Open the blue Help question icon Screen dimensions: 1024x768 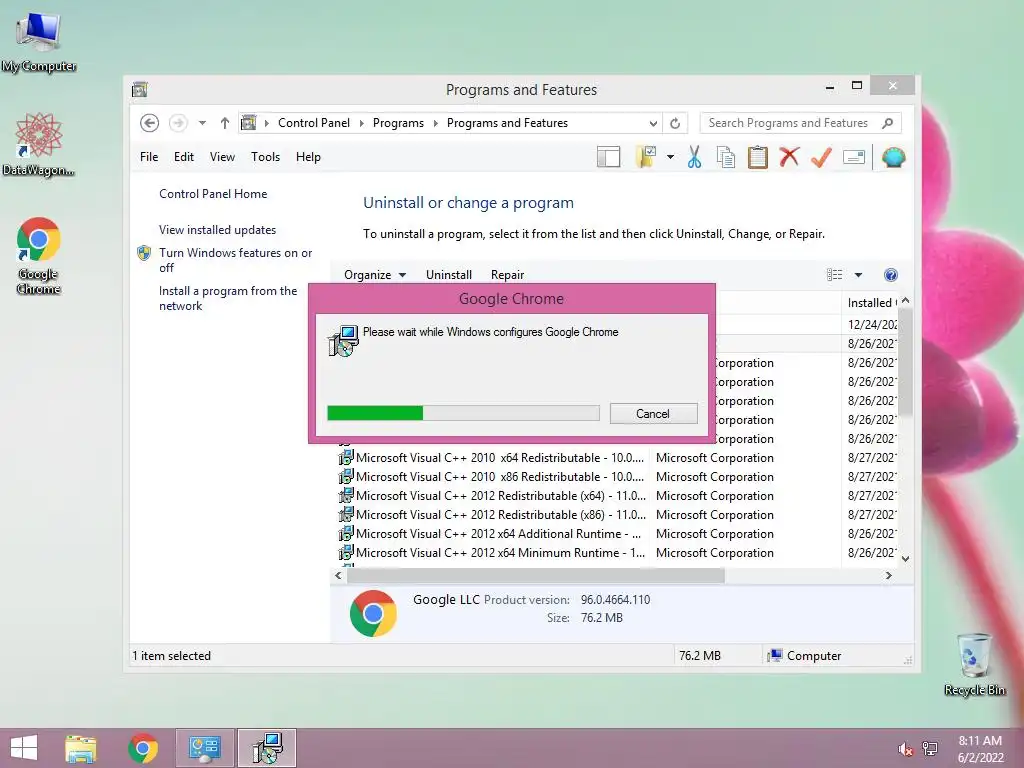point(891,275)
